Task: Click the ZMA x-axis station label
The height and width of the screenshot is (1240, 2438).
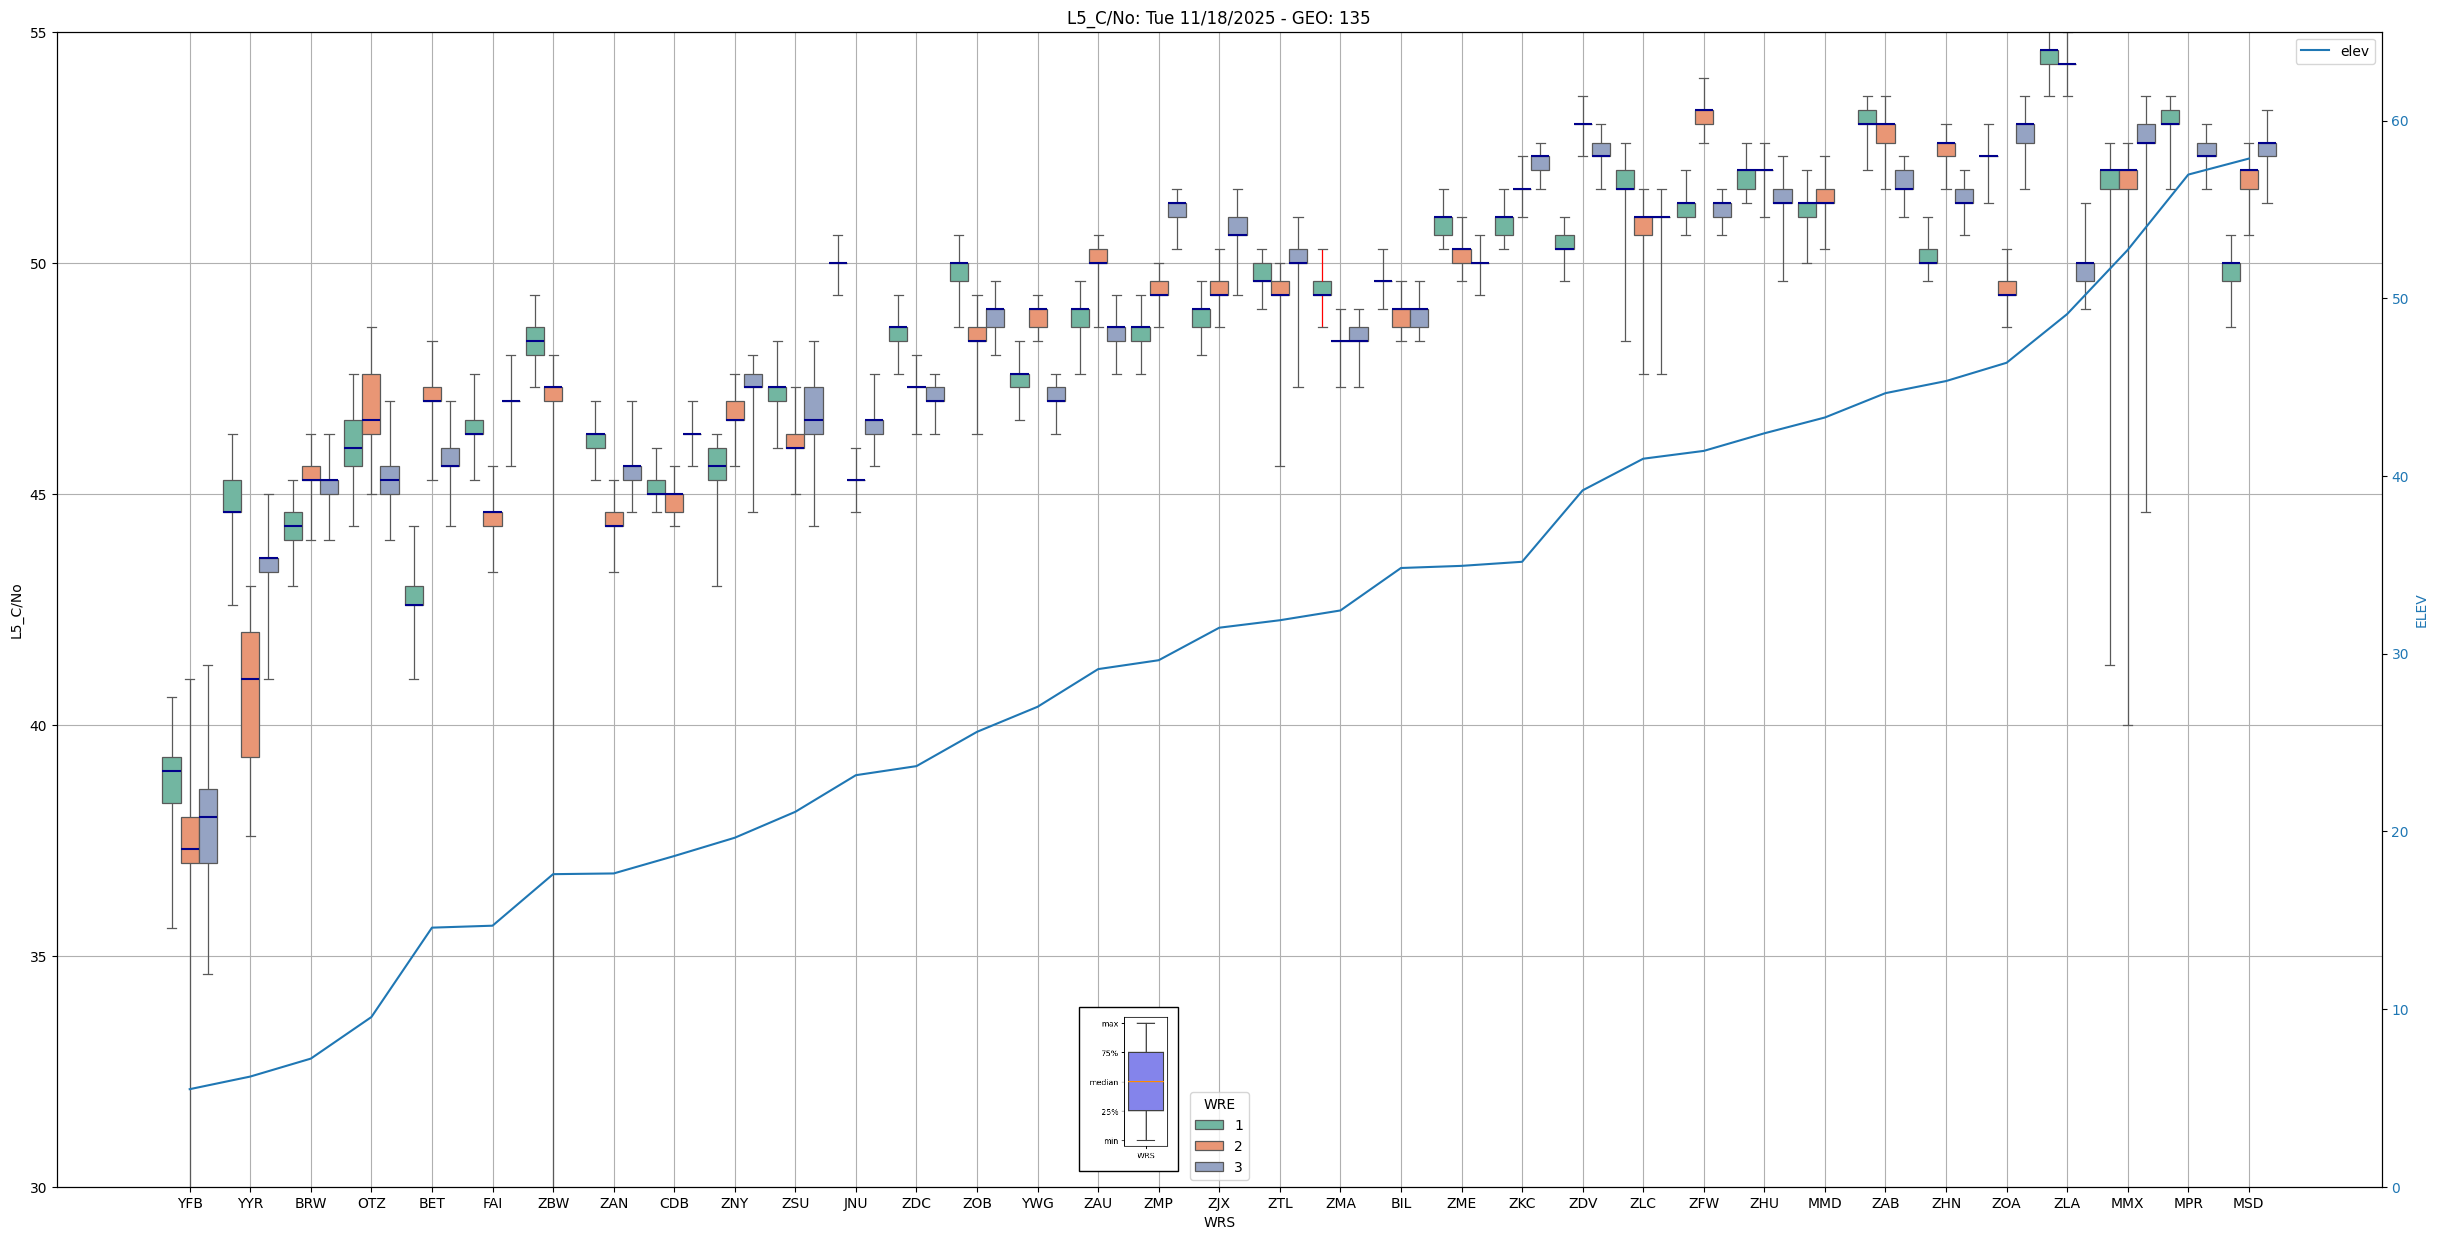Action: click(1340, 1203)
